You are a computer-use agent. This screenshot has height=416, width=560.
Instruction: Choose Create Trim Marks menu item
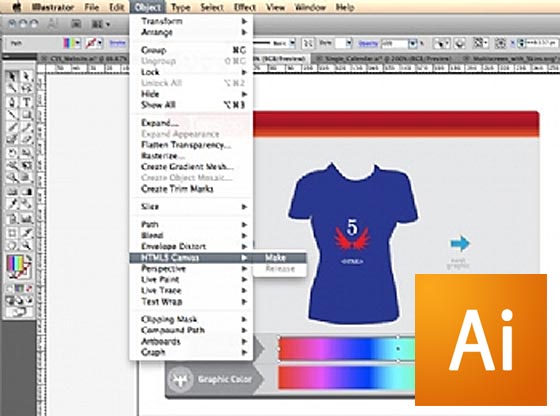point(191,189)
